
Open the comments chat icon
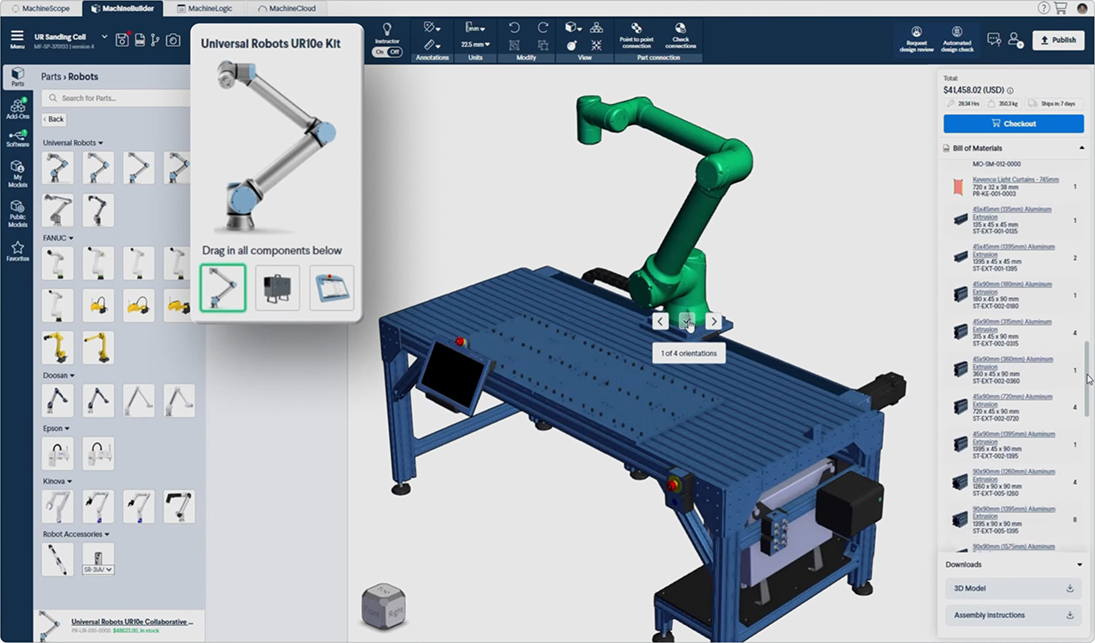(x=994, y=40)
